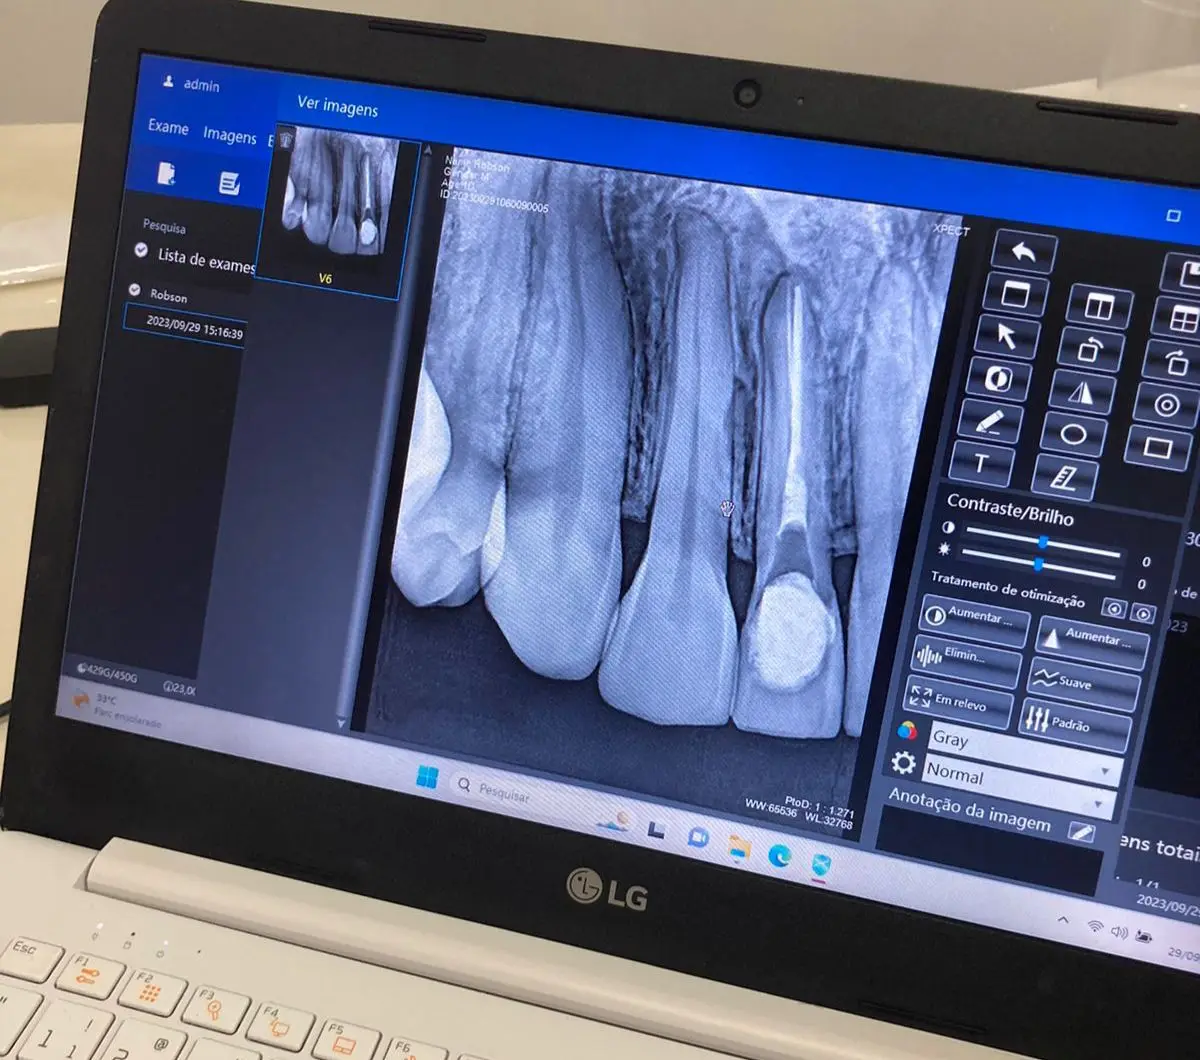Click the thumbnail panel scrollbar up arrow
The image size is (1200, 1060).
click(427, 151)
